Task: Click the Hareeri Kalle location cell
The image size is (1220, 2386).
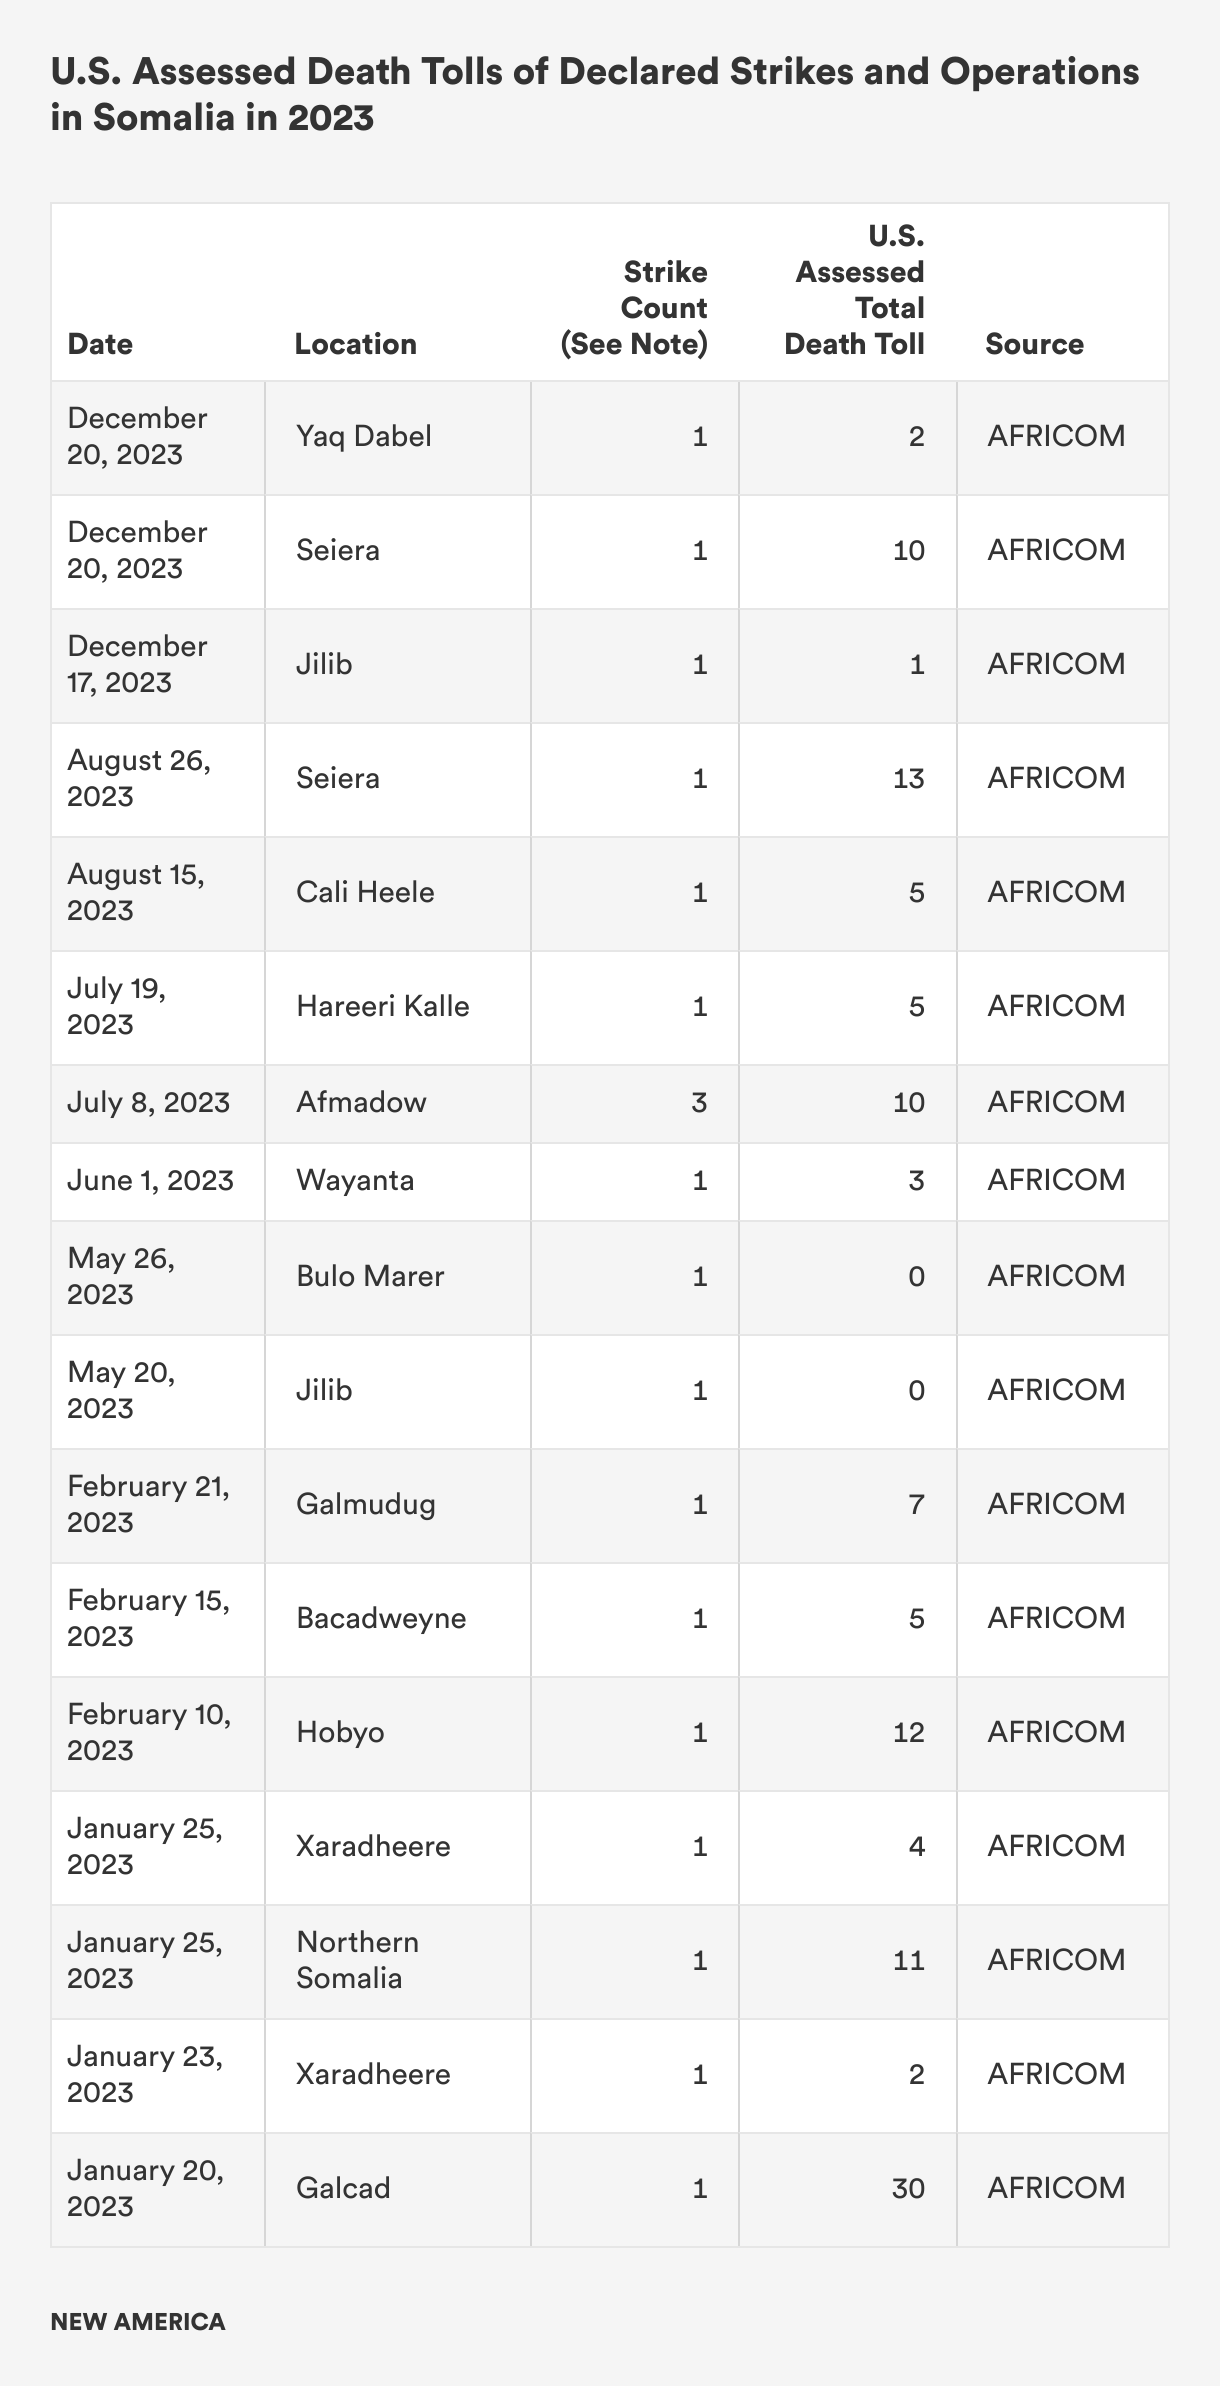Action: (382, 1006)
